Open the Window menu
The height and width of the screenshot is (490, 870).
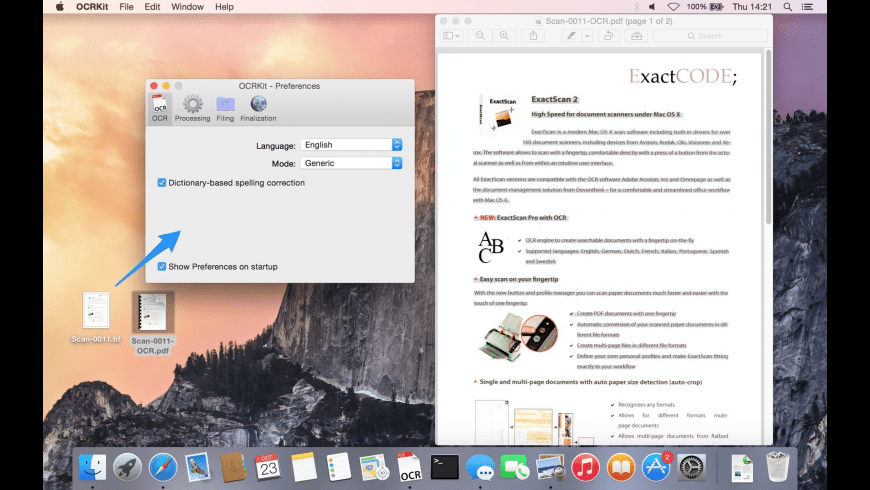[x=187, y=7]
